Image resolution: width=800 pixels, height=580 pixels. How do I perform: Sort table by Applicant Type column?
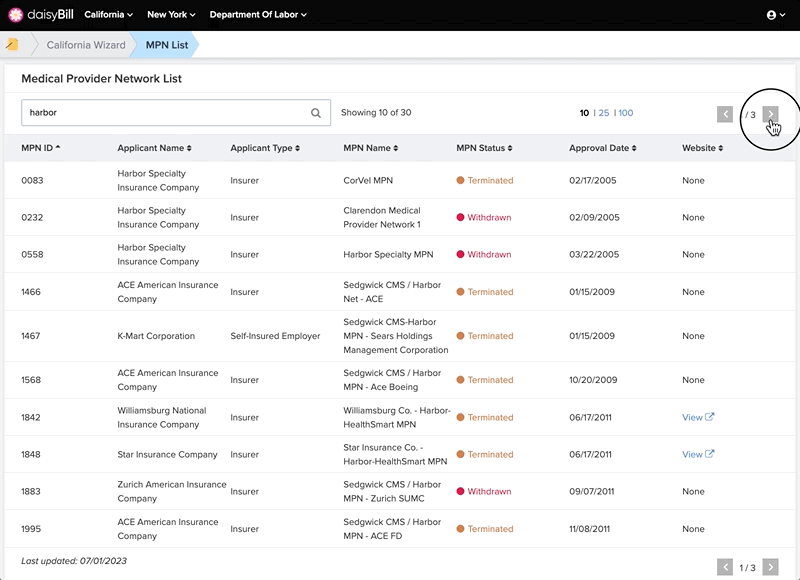pyautogui.click(x=265, y=148)
